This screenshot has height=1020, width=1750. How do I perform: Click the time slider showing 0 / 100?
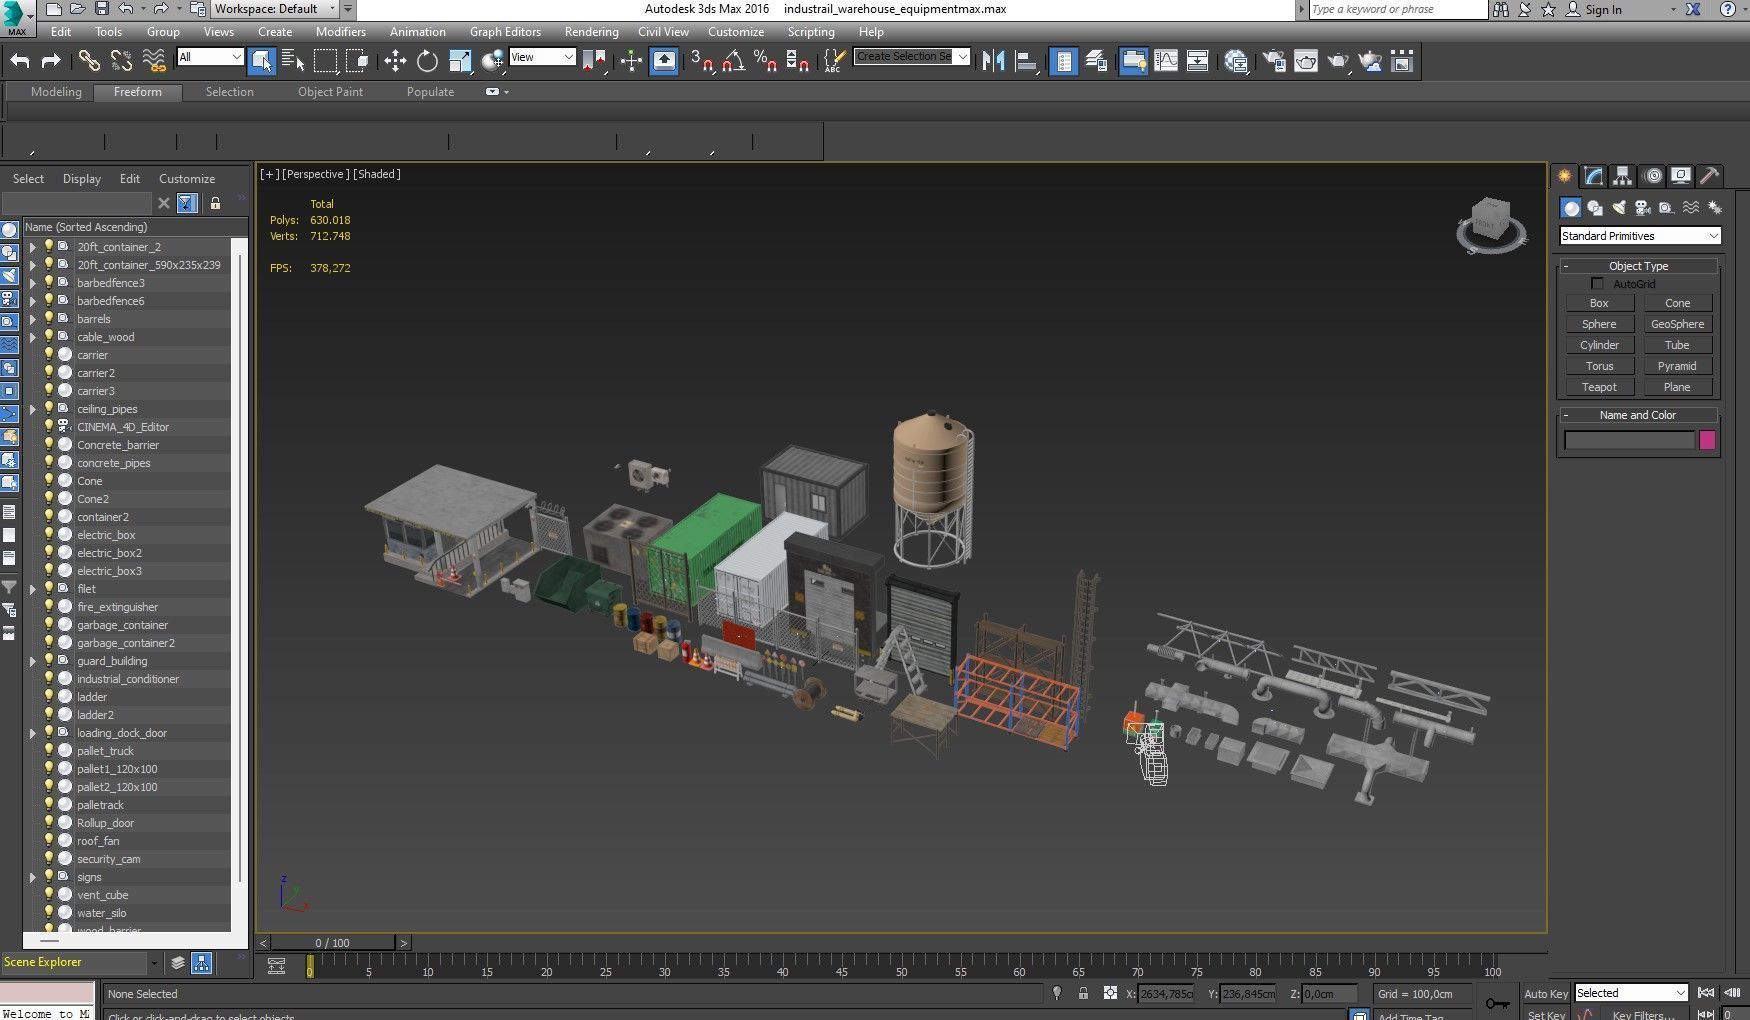(333, 943)
